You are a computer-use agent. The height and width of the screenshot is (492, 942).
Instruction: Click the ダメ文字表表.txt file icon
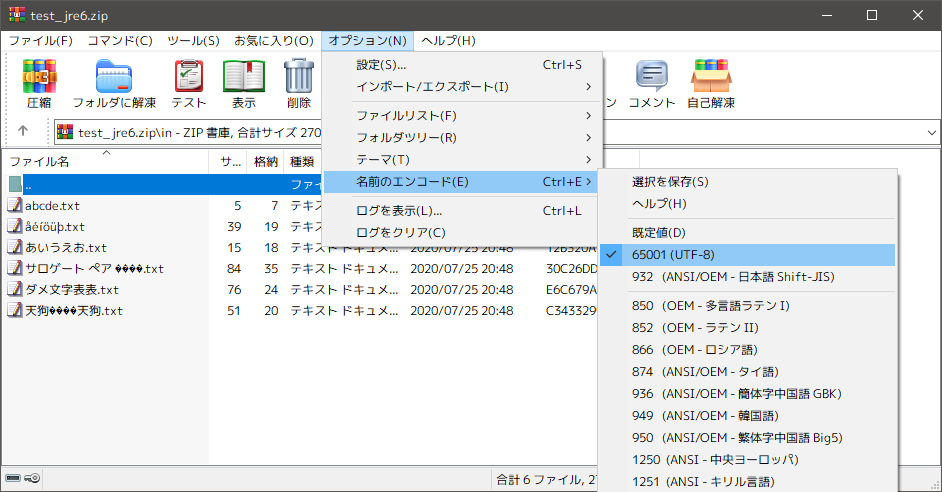tap(15, 289)
